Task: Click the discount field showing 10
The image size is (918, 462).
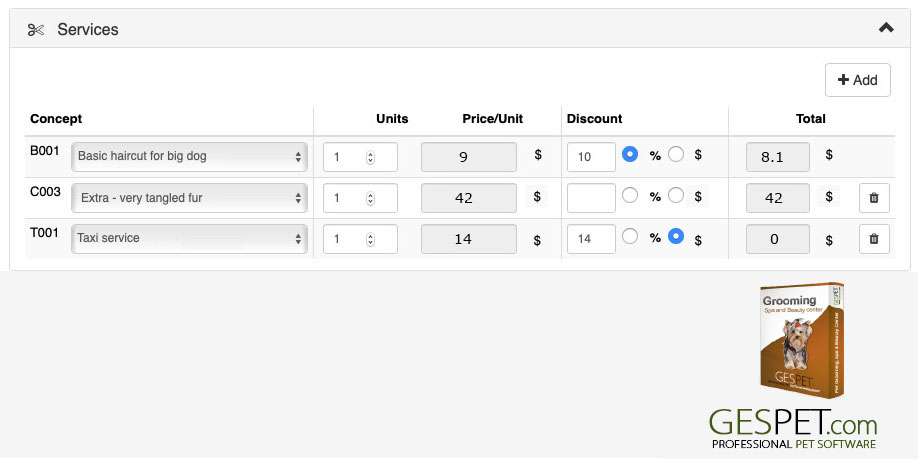Action: (591, 157)
